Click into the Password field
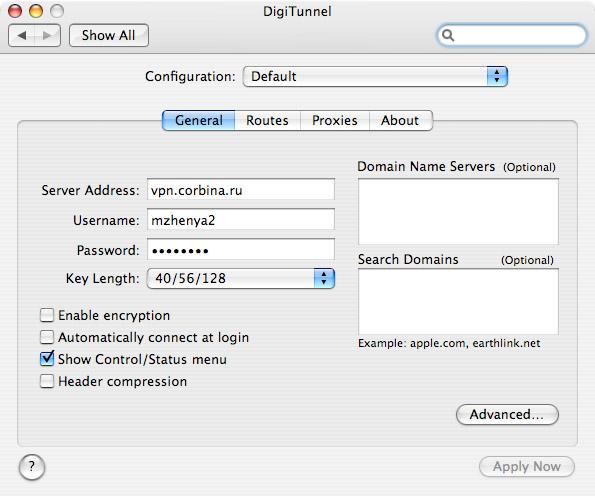595x496 pixels. click(241, 250)
